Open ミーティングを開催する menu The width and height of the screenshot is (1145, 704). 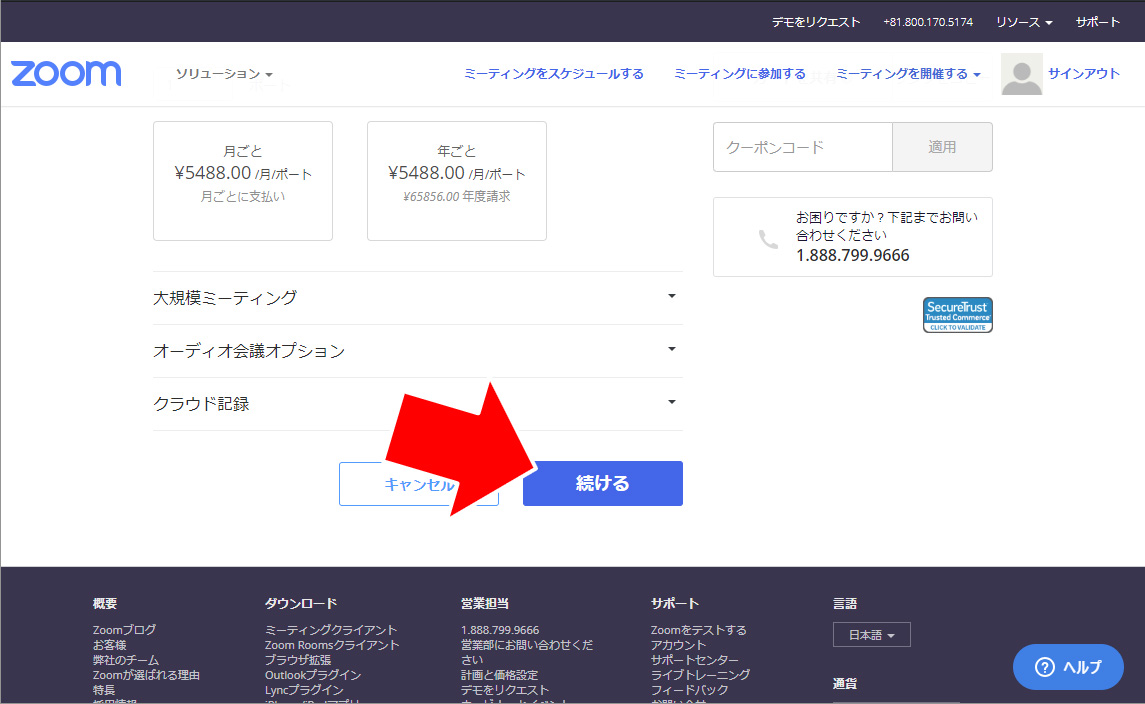click(x=907, y=74)
